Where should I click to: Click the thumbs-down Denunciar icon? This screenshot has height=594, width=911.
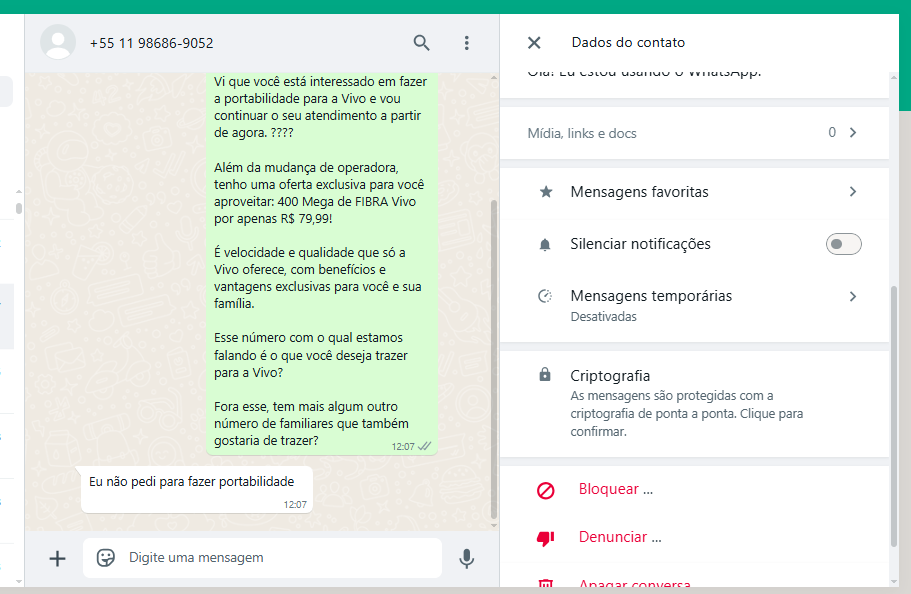click(x=545, y=538)
